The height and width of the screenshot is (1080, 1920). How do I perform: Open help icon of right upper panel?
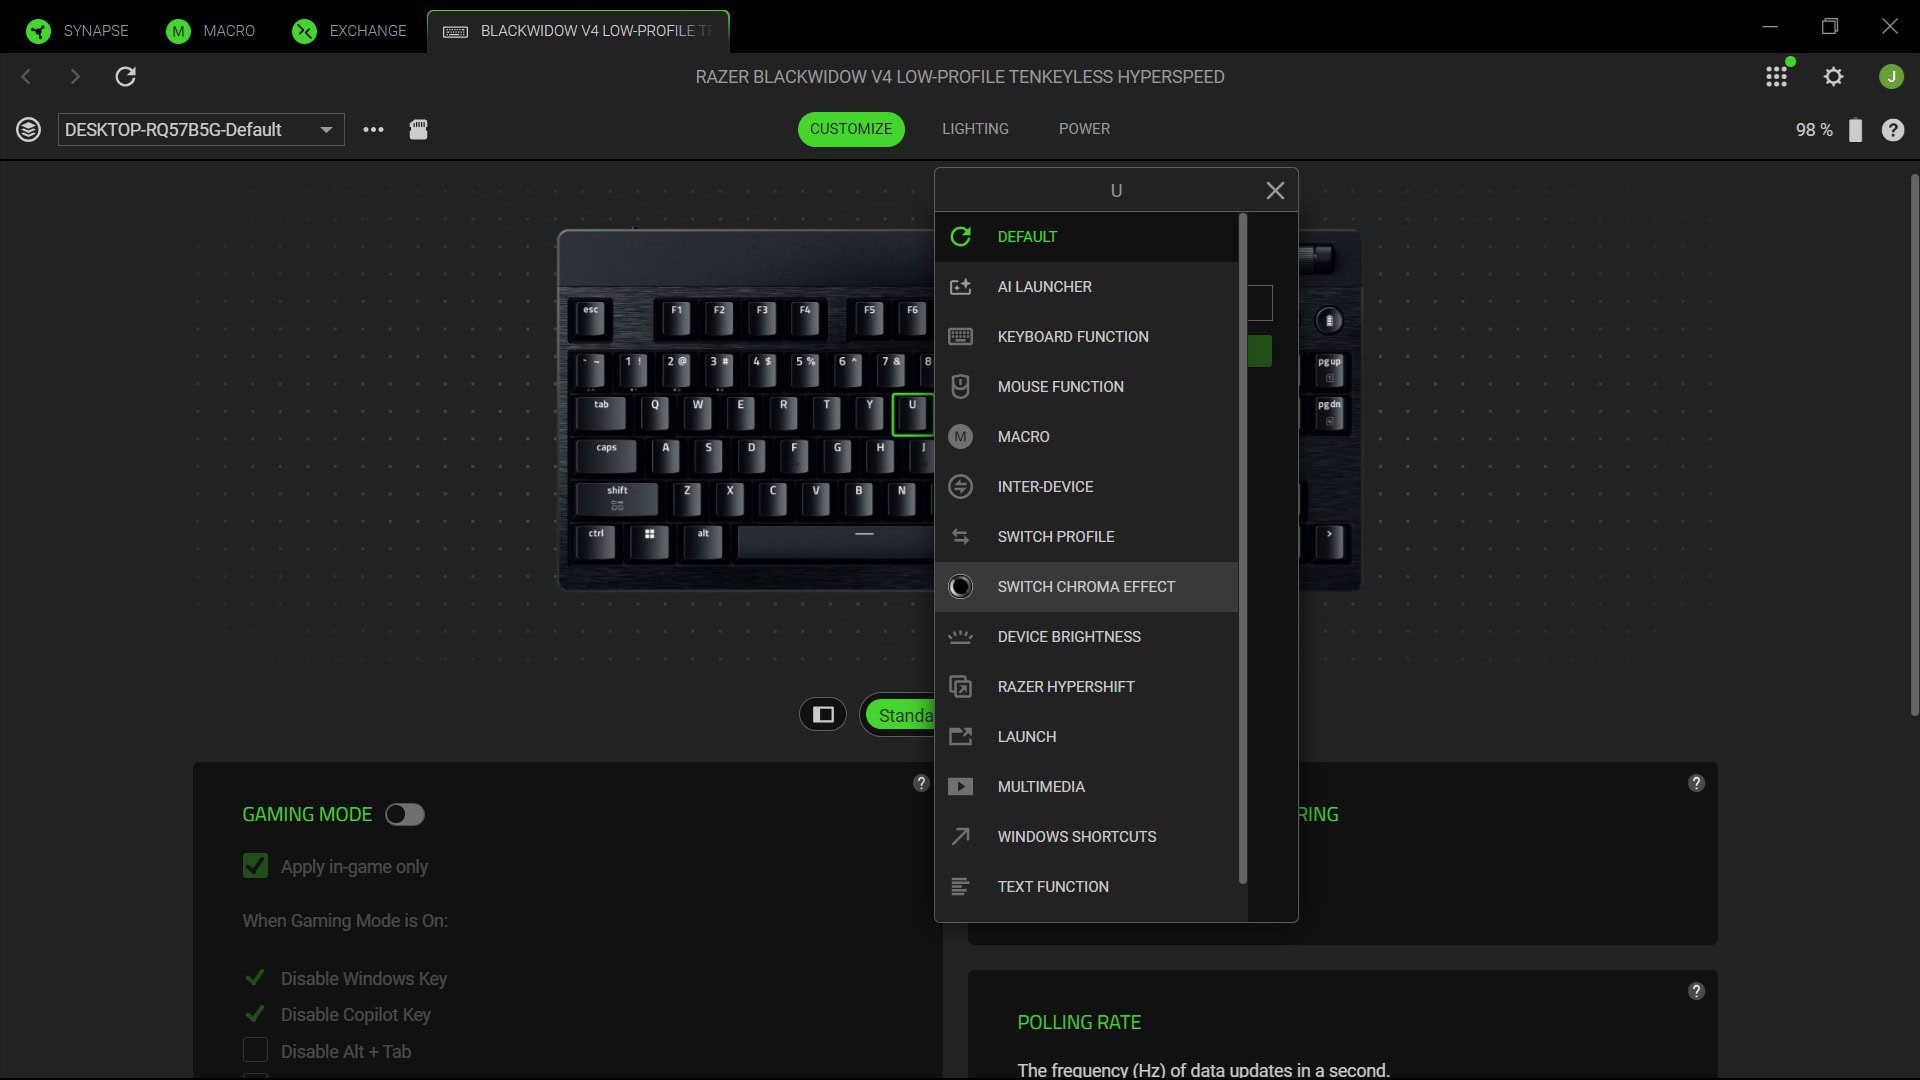pos(1696,783)
